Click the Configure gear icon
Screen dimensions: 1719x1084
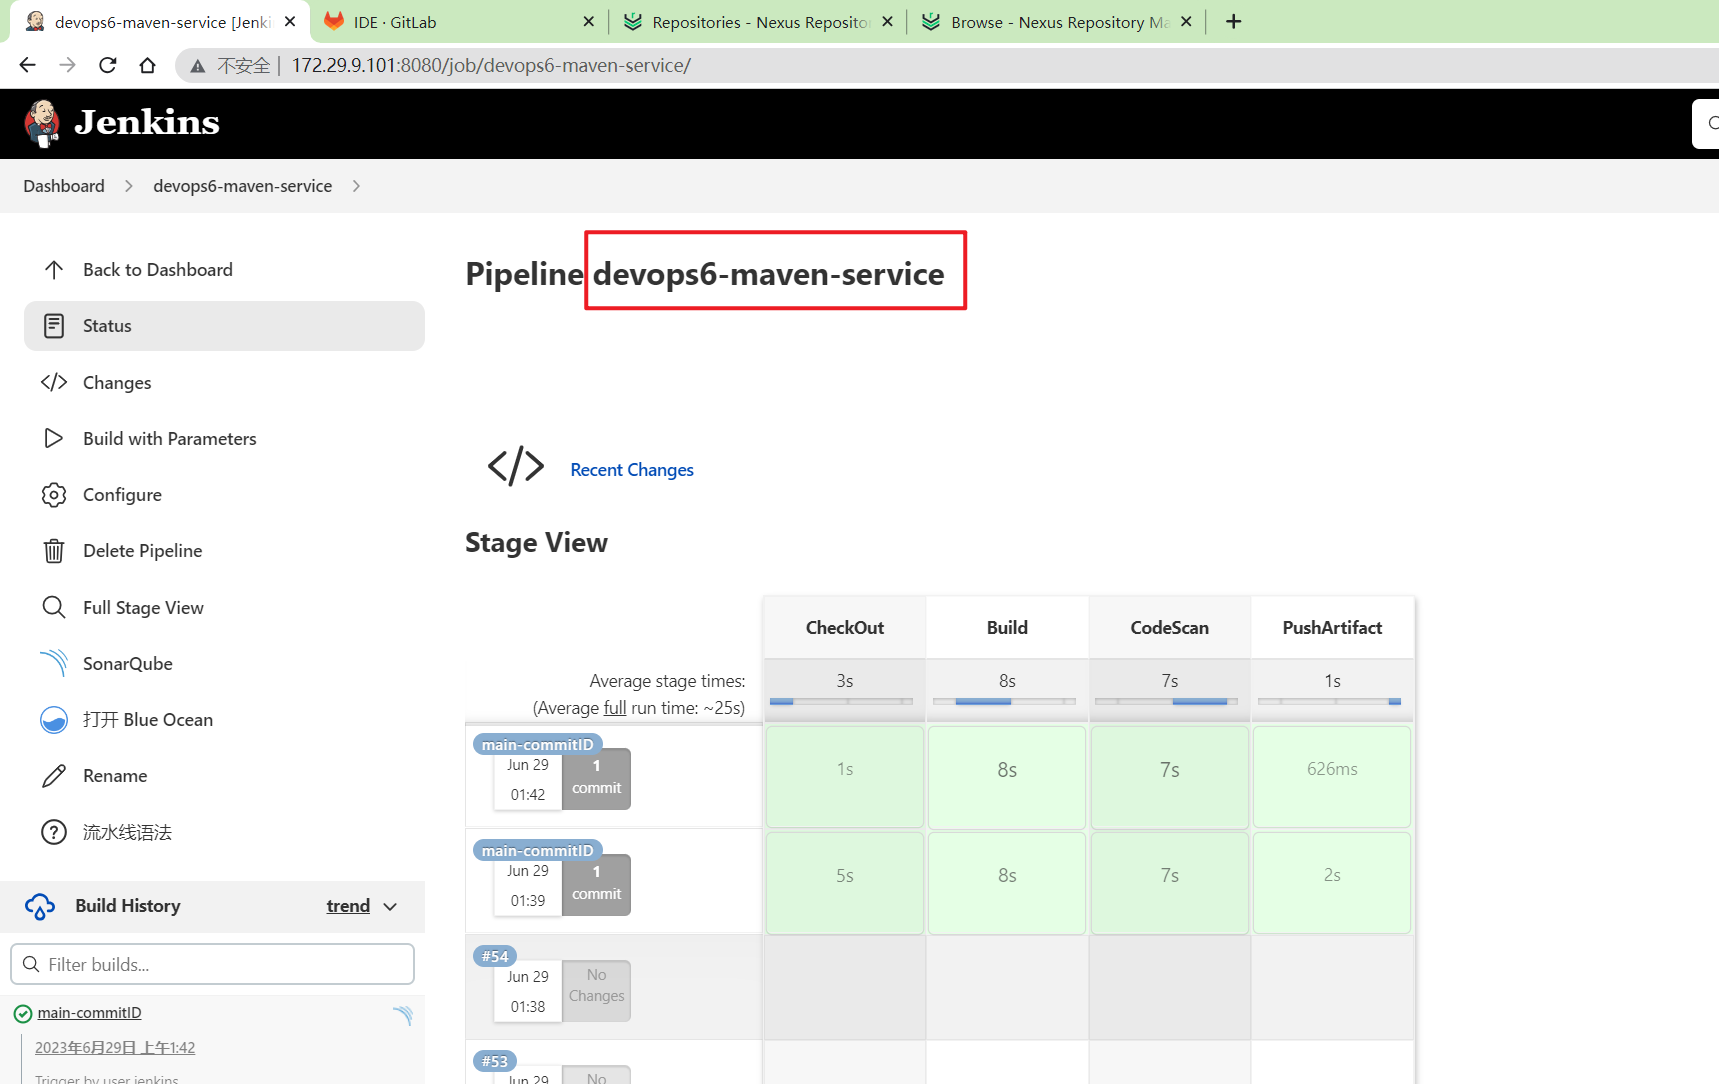click(x=54, y=495)
